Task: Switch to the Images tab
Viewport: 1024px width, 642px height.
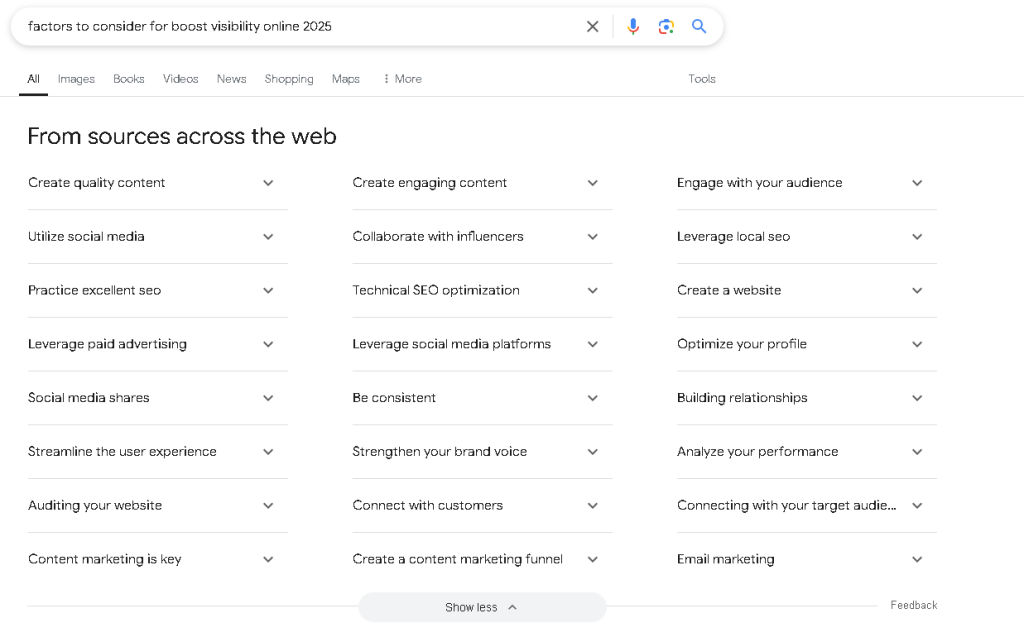Action: click(76, 79)
